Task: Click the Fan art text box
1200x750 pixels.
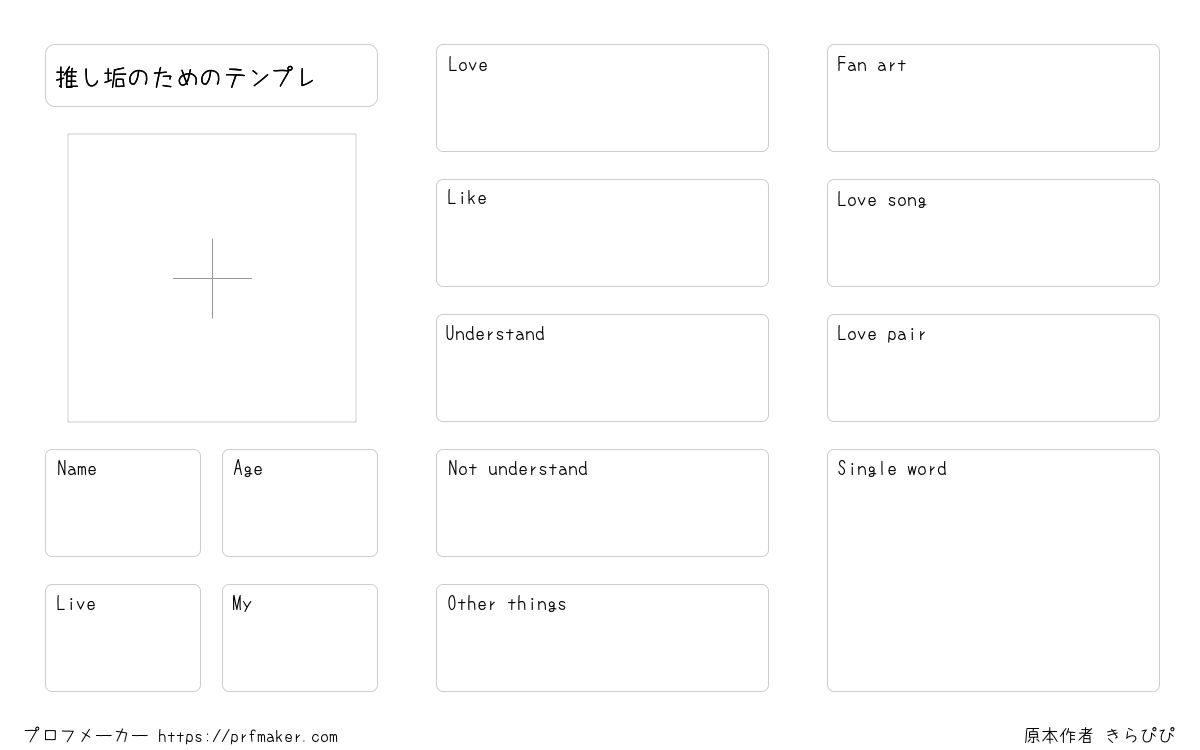Action: [x=993, y=98]
